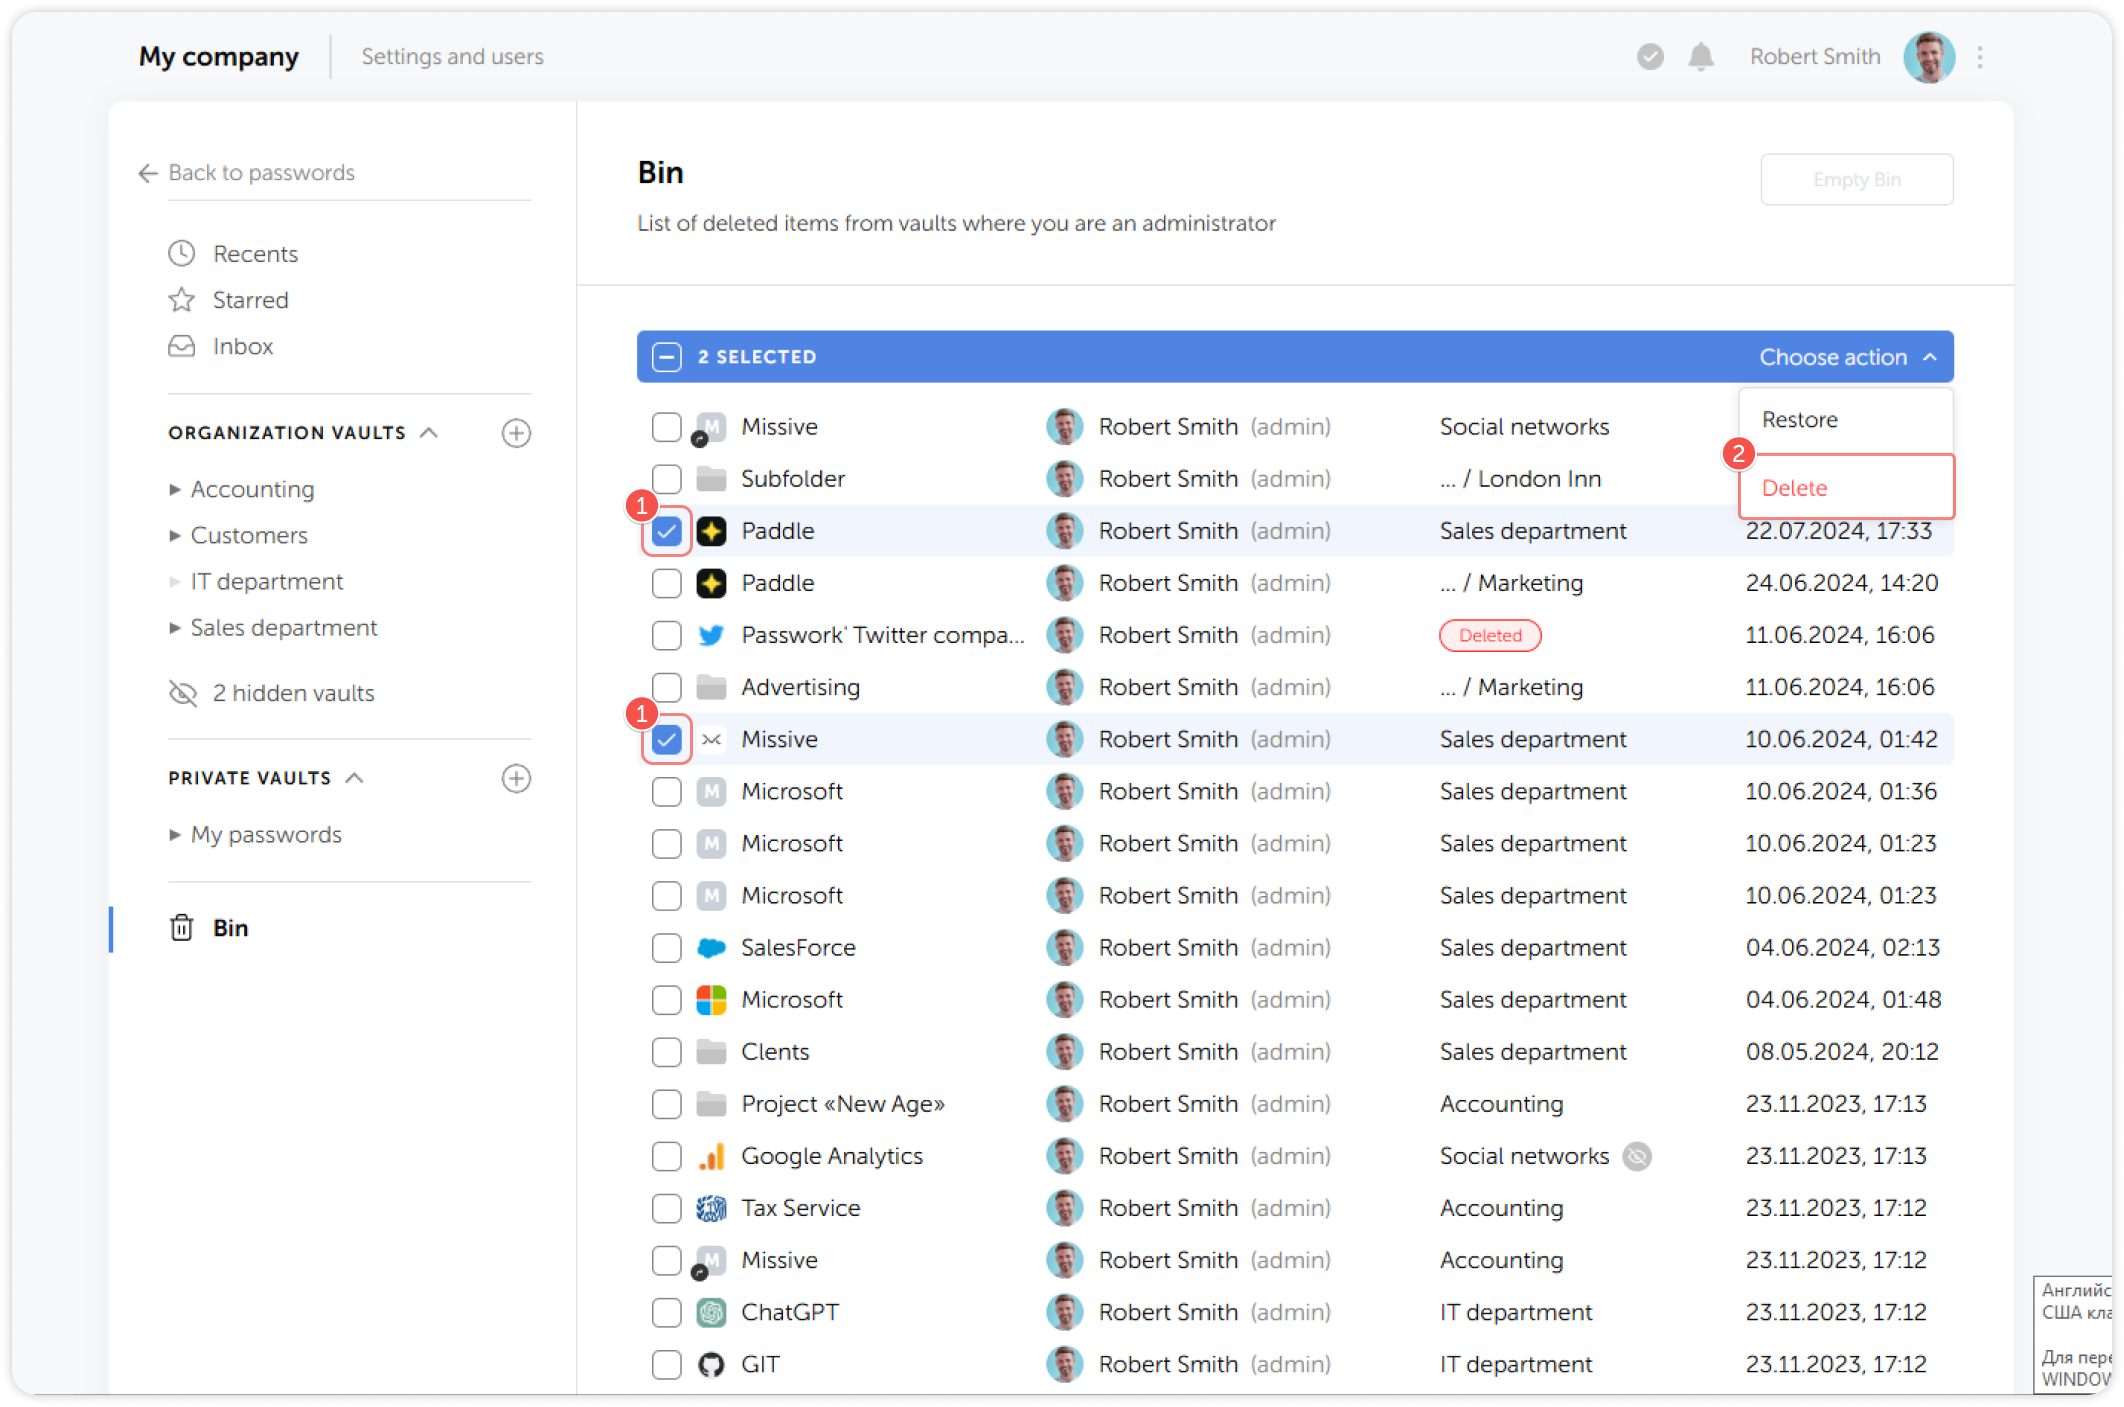Click the Bin trash icon in sidebar
2124x1407 pixels.
pyautogui.click(x=181, y=928)
